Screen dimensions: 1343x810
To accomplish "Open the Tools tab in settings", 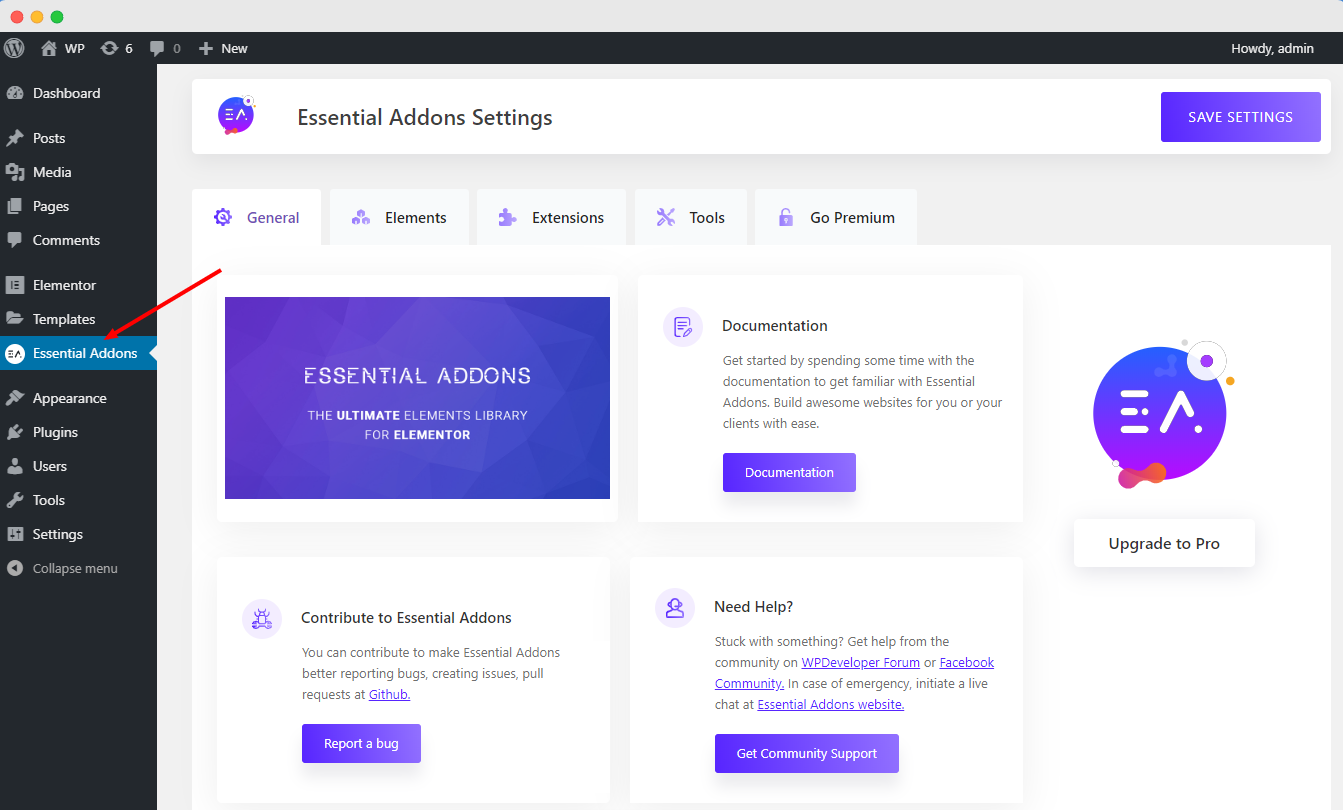I will click(691, 217).
